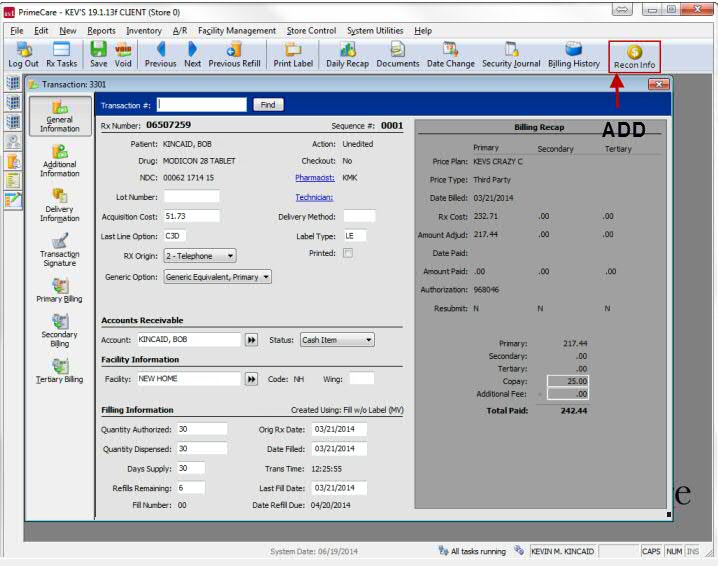This screenshot has height=566, width=718.
Task: Click the Last Line Option field
Action: 174,236
